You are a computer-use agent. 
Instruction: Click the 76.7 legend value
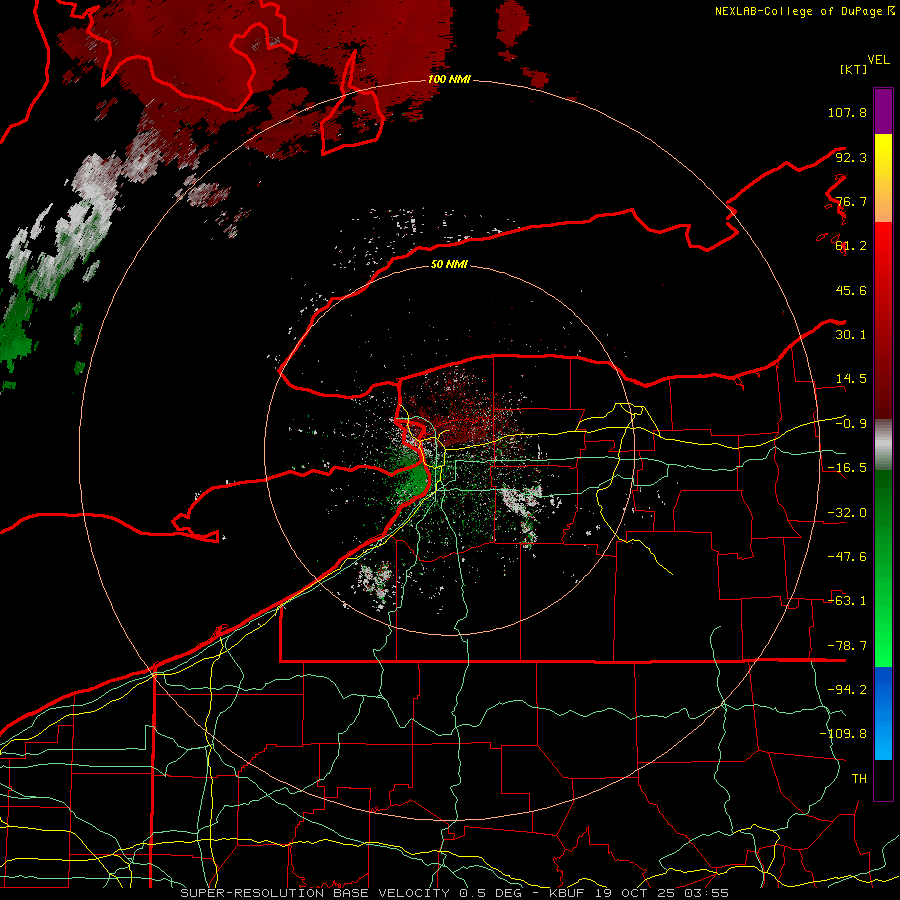[851, 201]
